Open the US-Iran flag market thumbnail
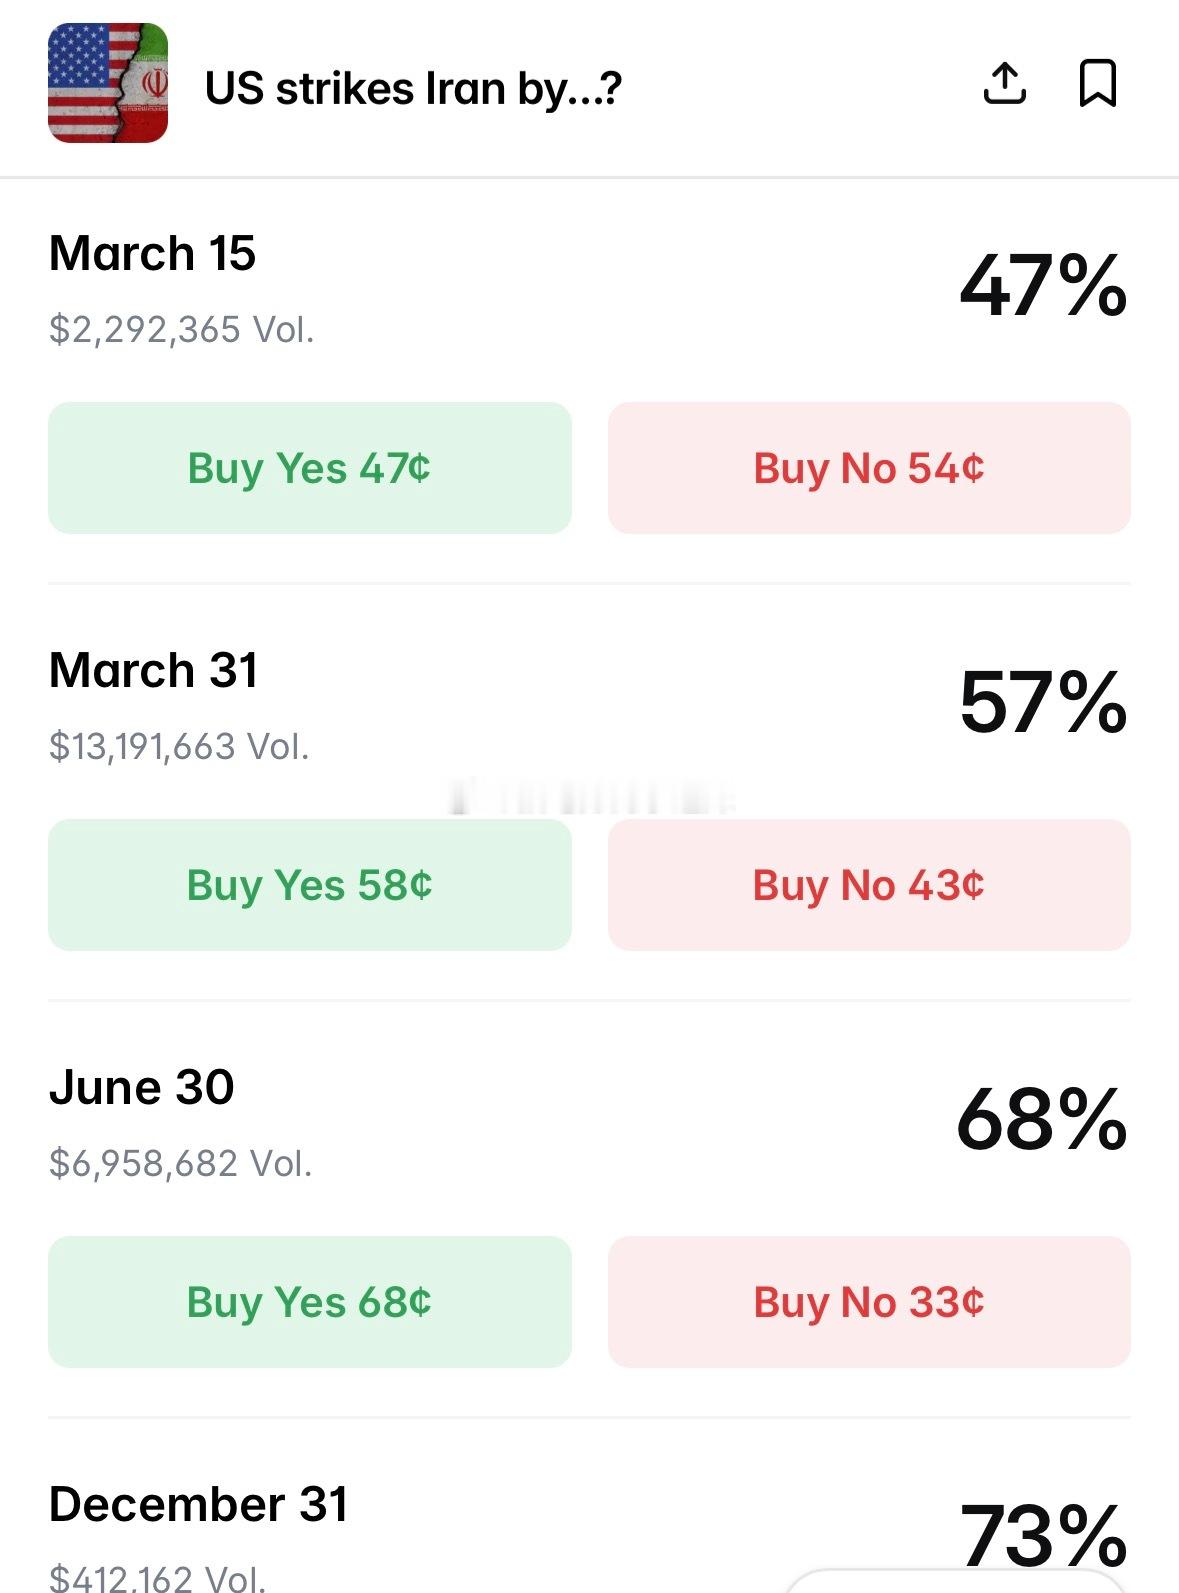 [x=108, y=84]
